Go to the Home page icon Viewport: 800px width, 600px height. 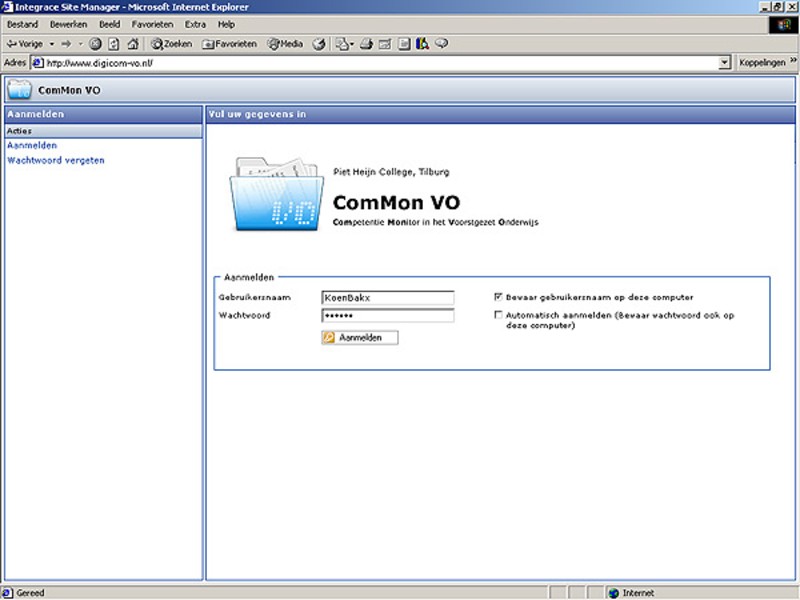point(132,44)
